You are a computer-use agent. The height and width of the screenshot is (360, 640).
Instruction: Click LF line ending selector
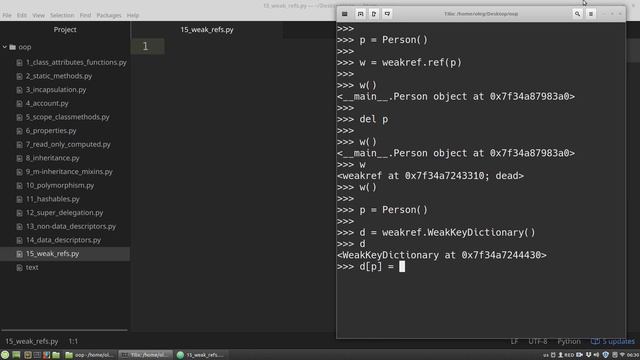(514, 341)
